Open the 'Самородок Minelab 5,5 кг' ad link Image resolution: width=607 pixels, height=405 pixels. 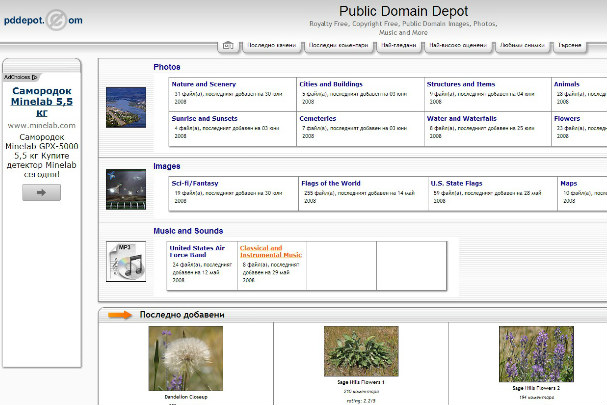[x=42, y=102]
